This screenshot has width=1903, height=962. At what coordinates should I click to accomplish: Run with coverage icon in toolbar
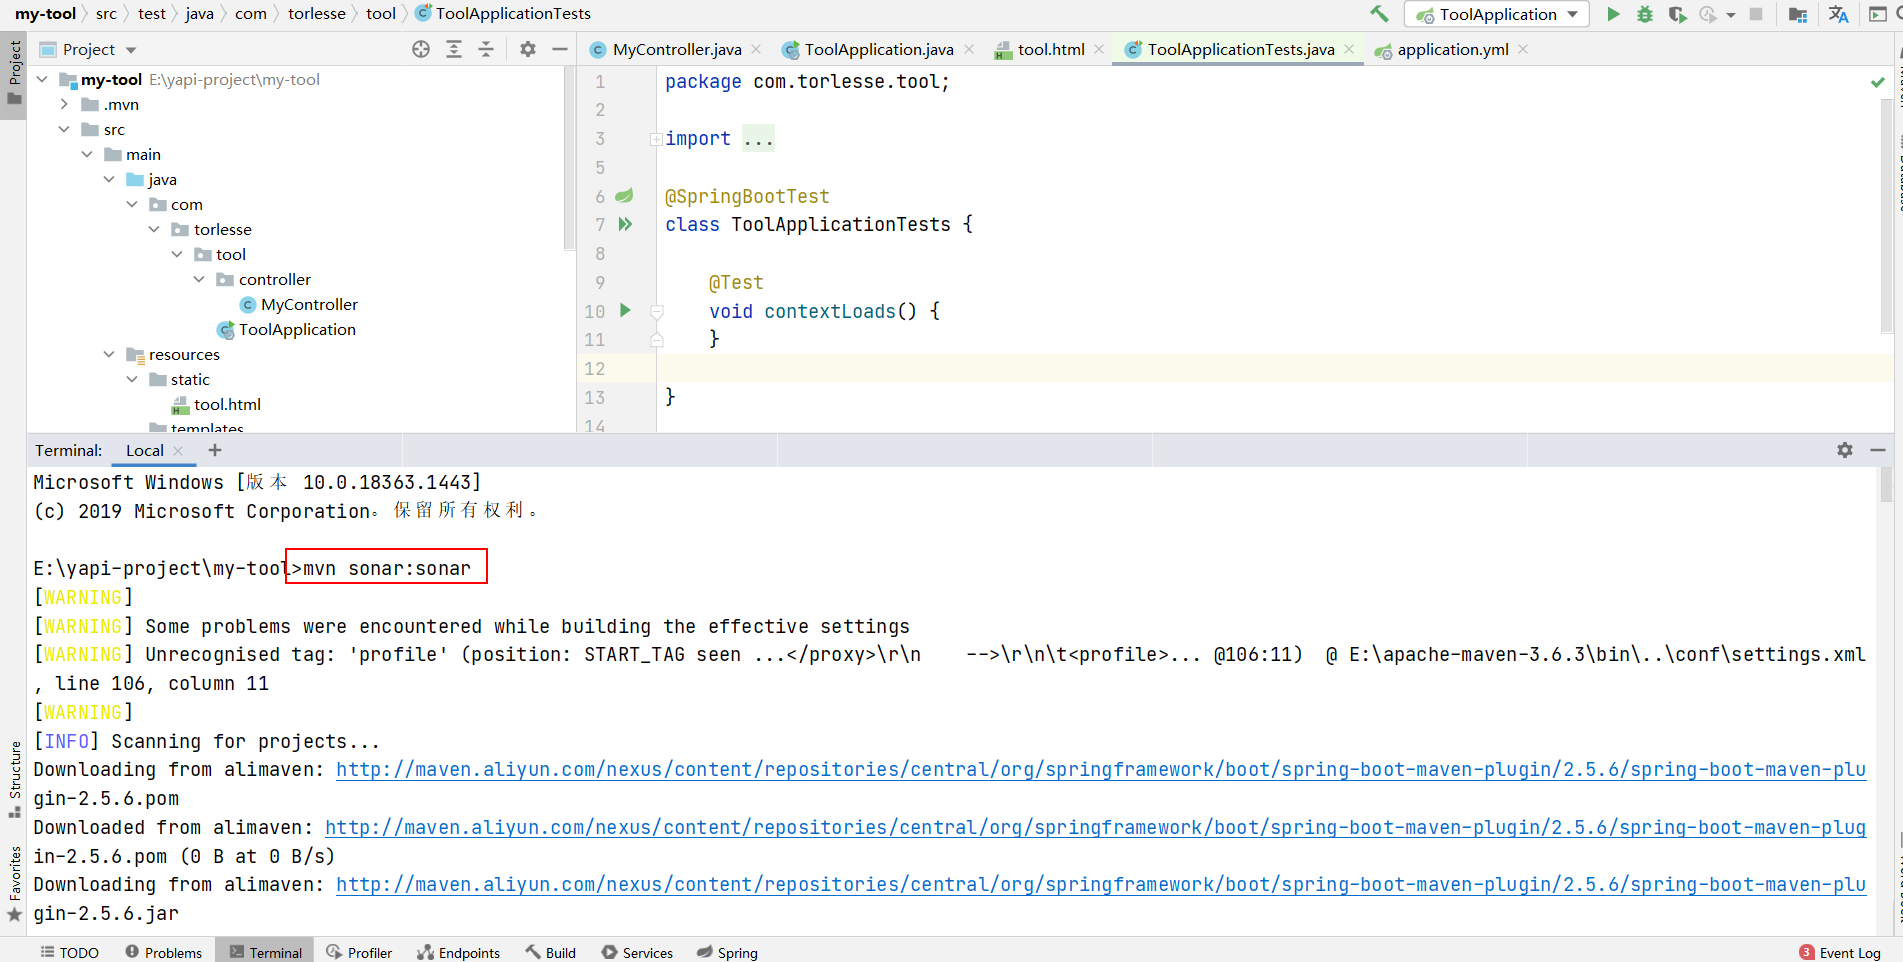(1678, 14)
